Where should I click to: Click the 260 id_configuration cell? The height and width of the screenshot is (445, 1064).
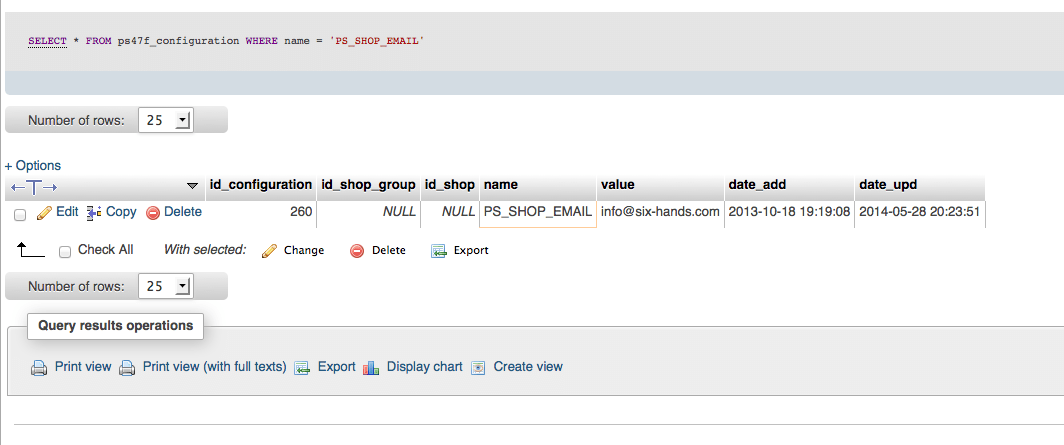261,212
